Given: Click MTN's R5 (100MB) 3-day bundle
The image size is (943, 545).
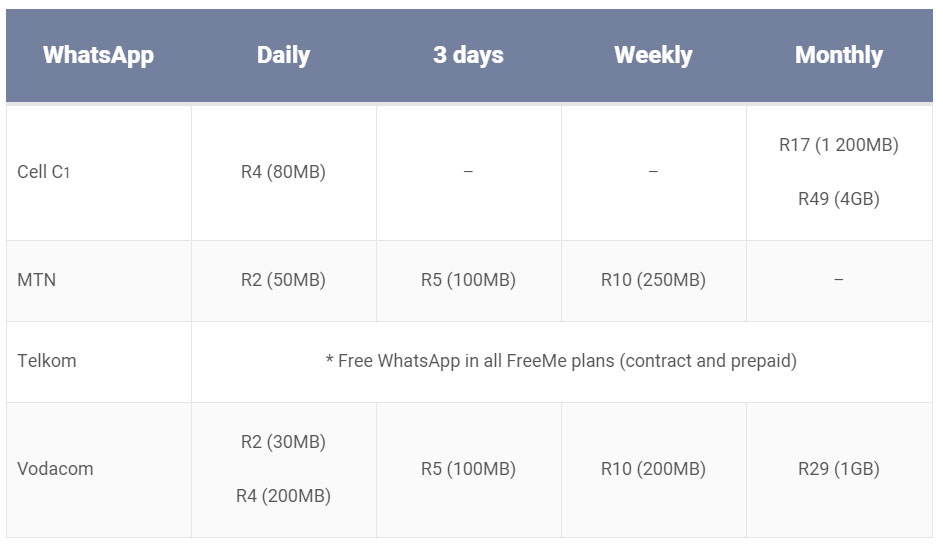Looking at the screenshot, I should tap(468, 280).
